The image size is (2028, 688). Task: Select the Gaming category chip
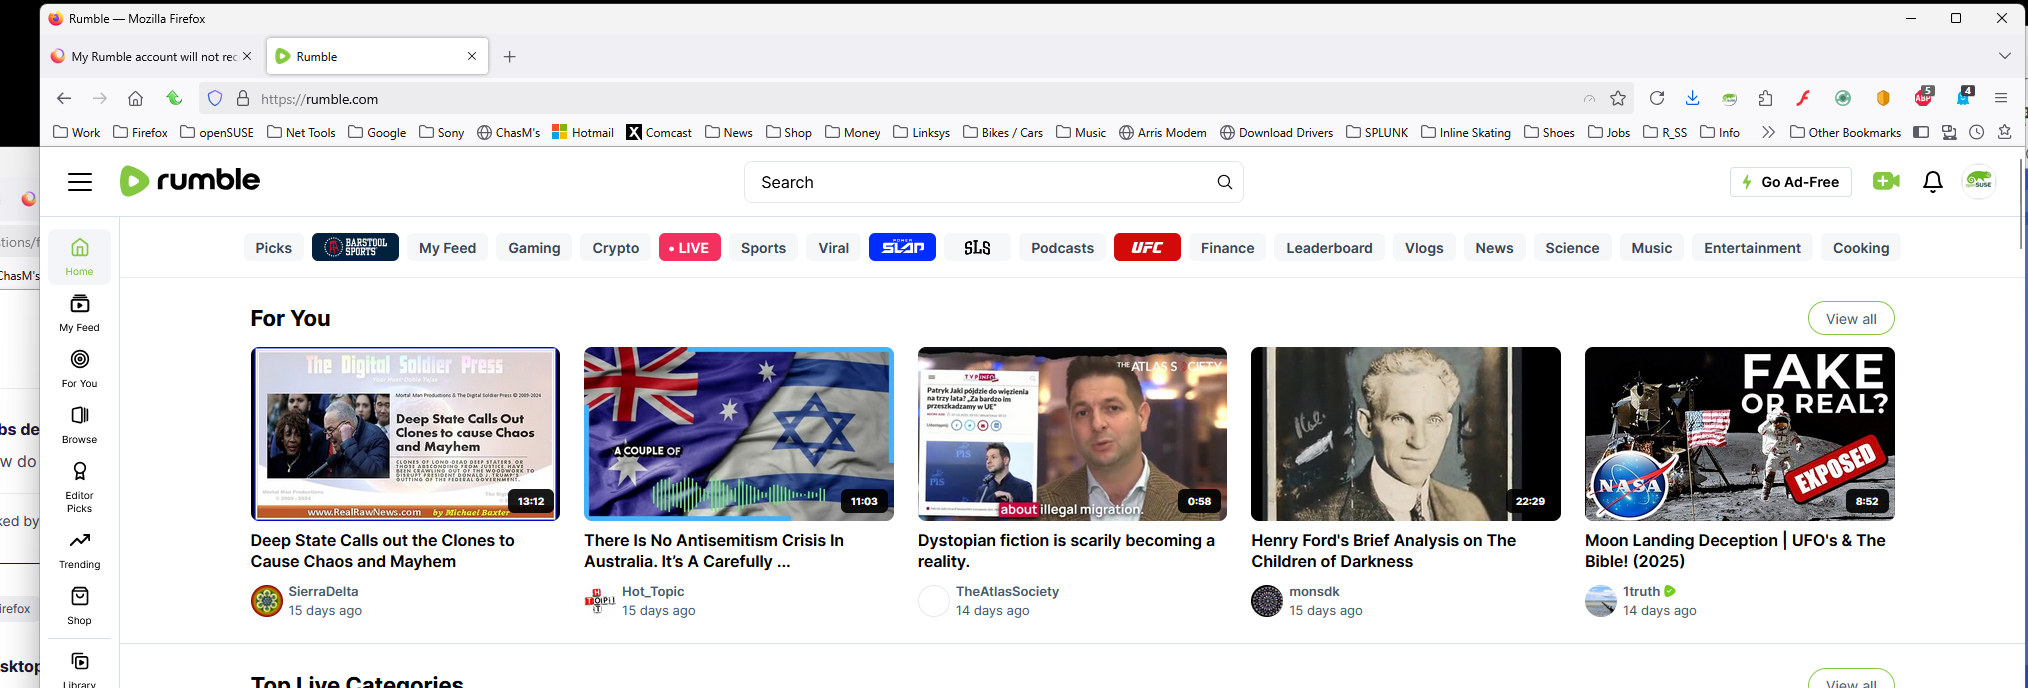click(534, 248)
